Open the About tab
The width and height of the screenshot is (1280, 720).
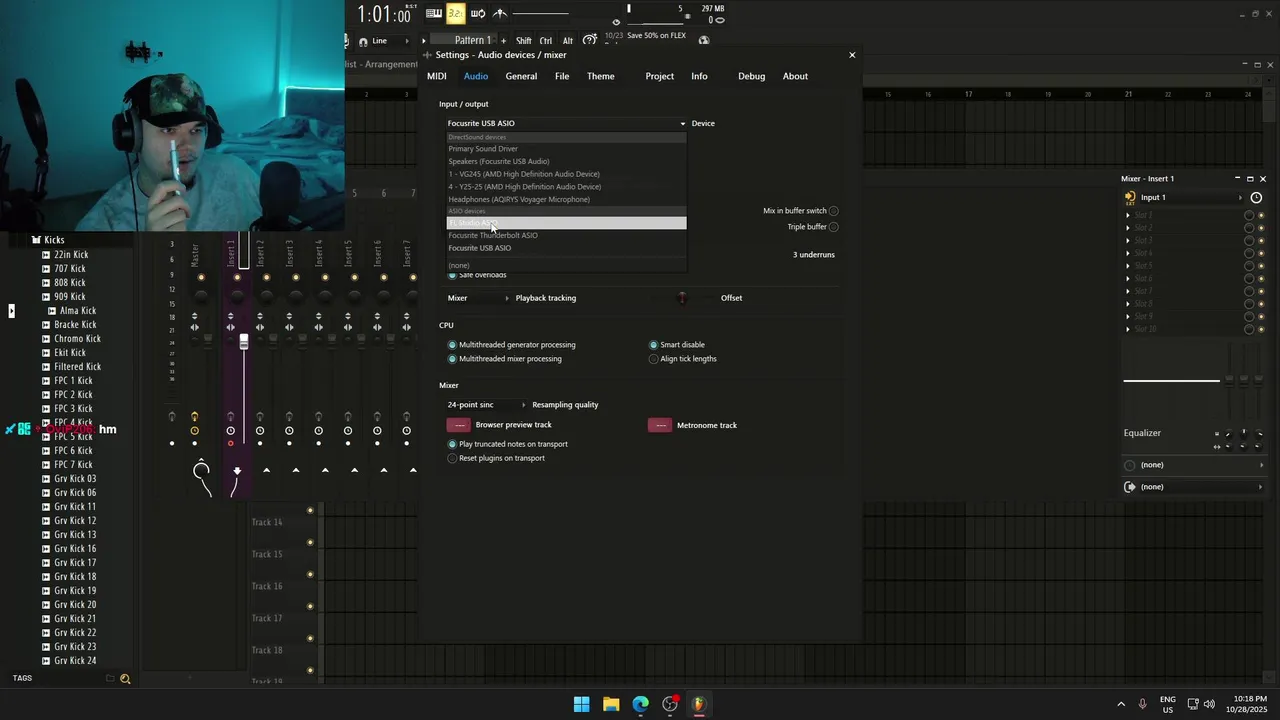click(x=795, y=76)
